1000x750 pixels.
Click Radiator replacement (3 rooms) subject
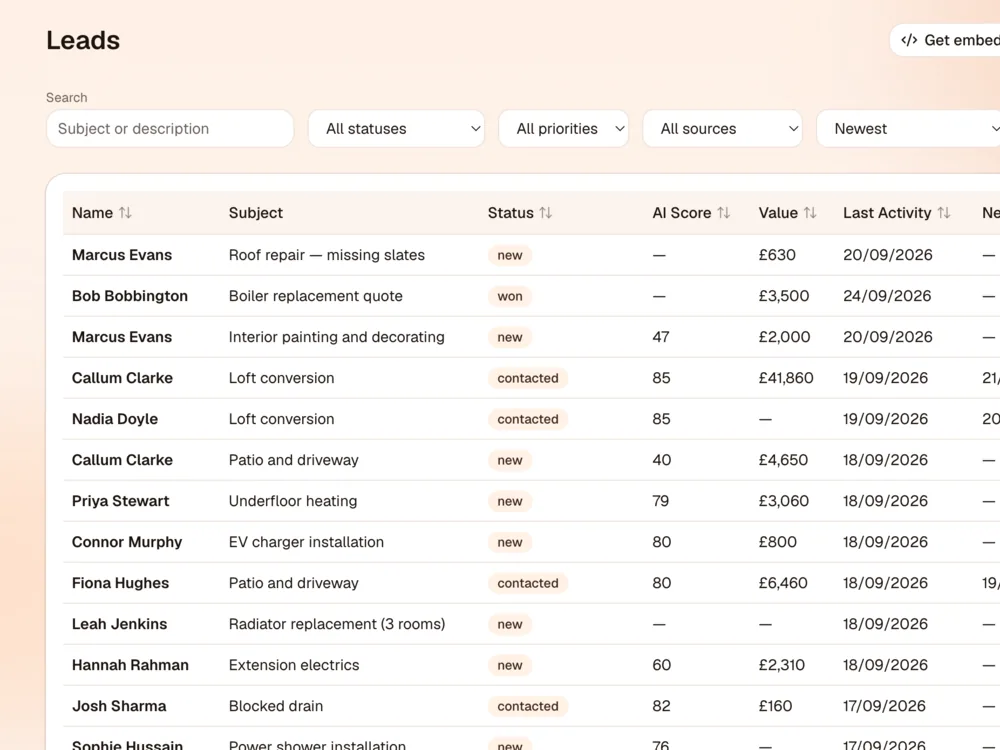[x=337, y=624]
